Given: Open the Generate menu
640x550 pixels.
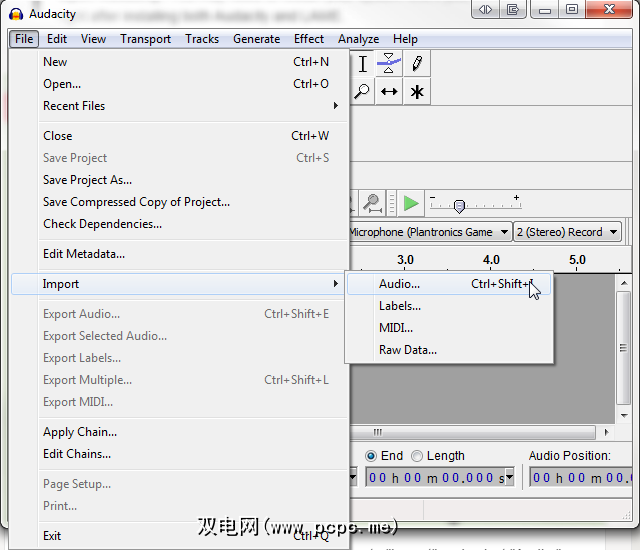Looking at the screenshot, I should (256, 39).
